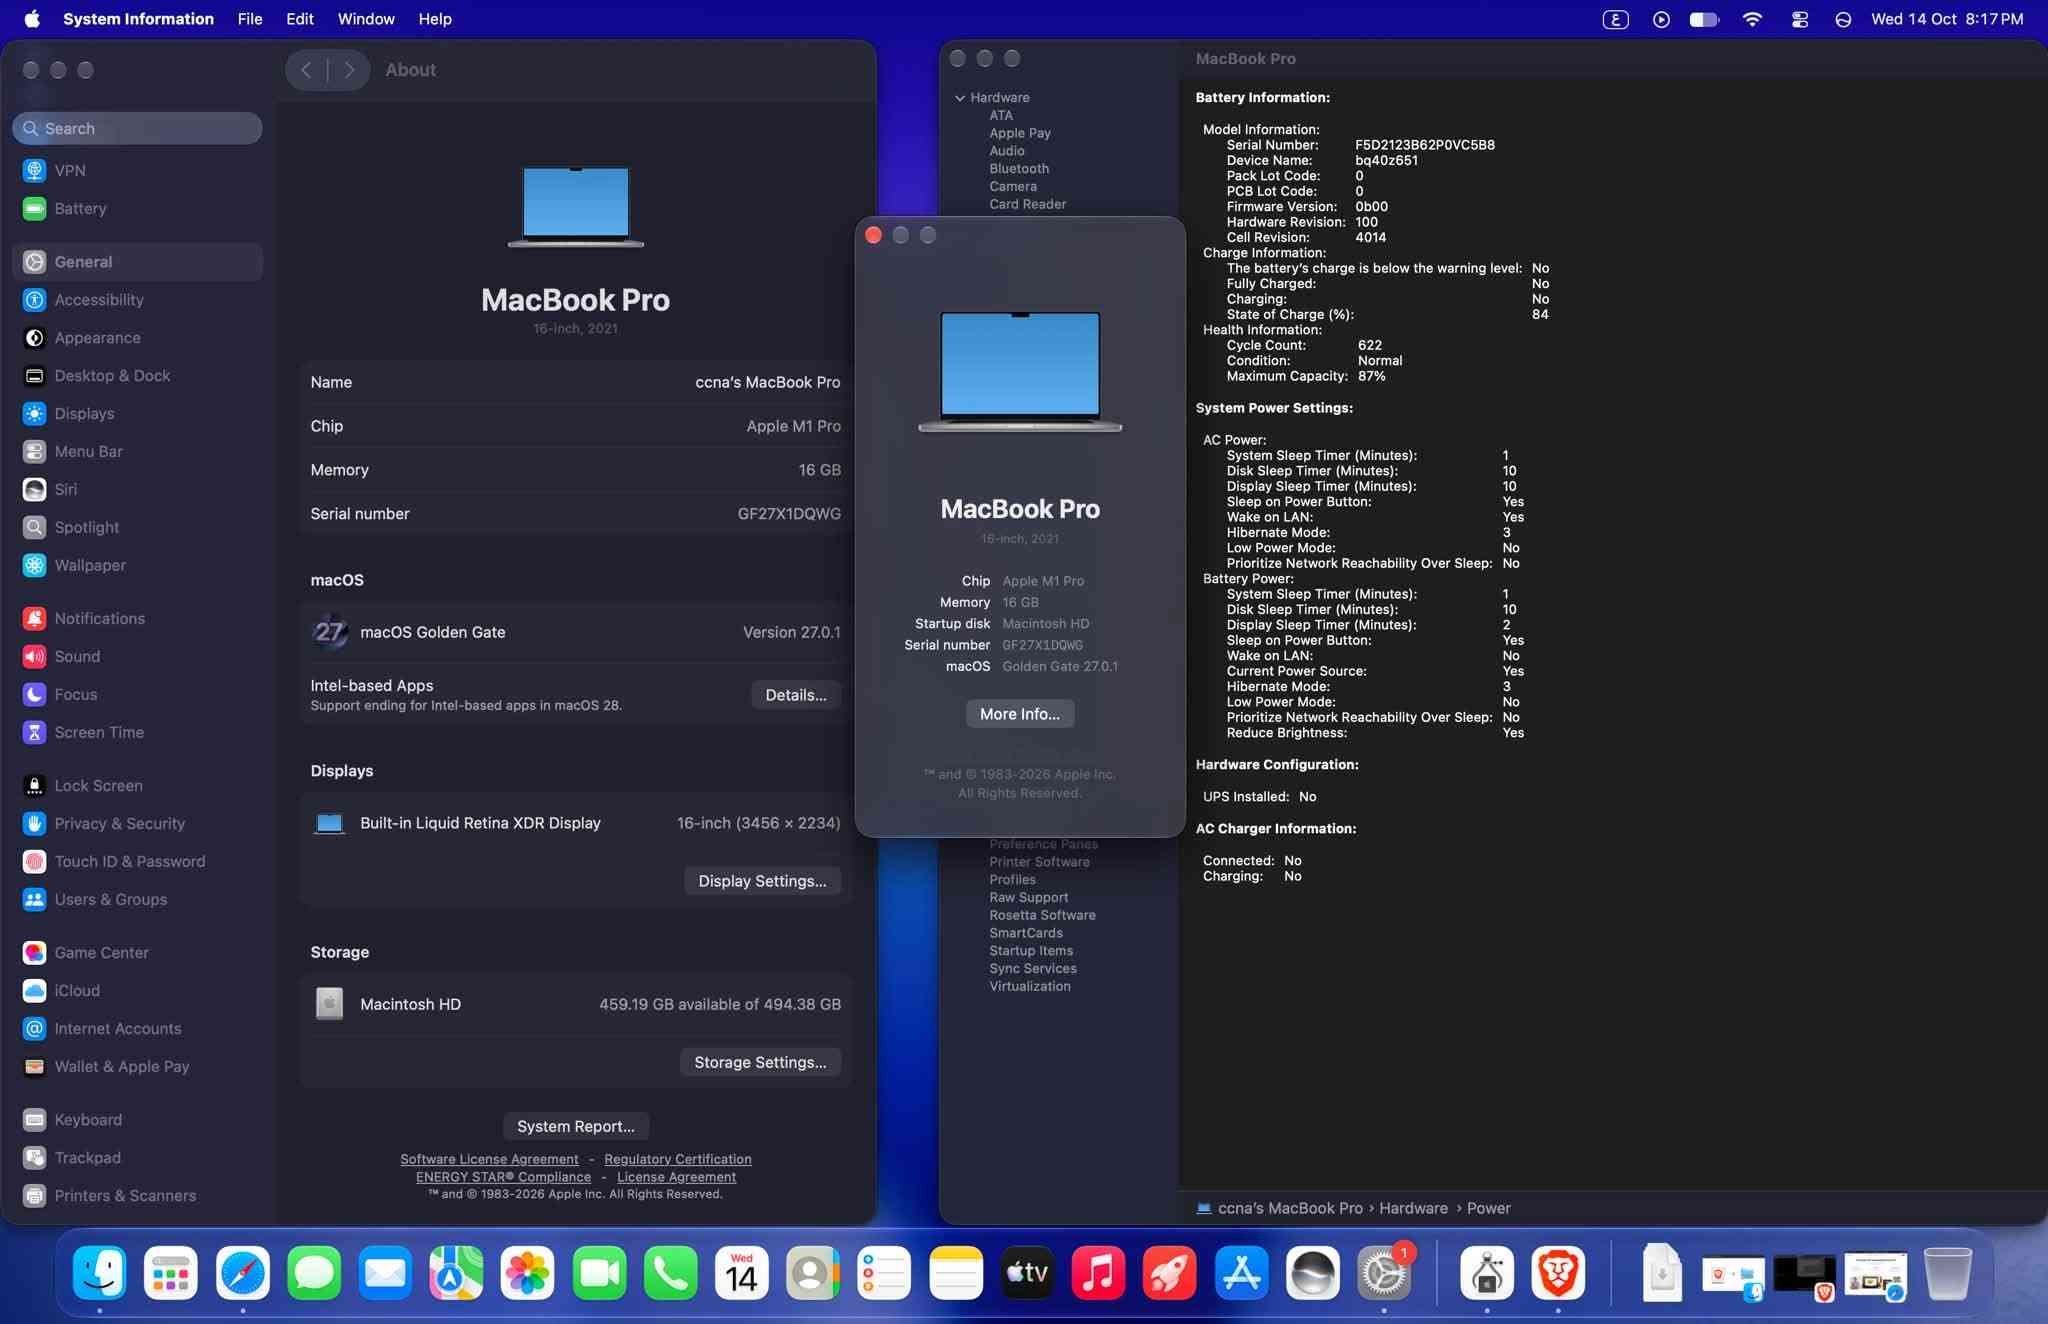The height and width of the screenshot is (1324, 2048).
Task: Collapse the Hardware tree section
Action: pyautogui.click(x=960, y=98)
